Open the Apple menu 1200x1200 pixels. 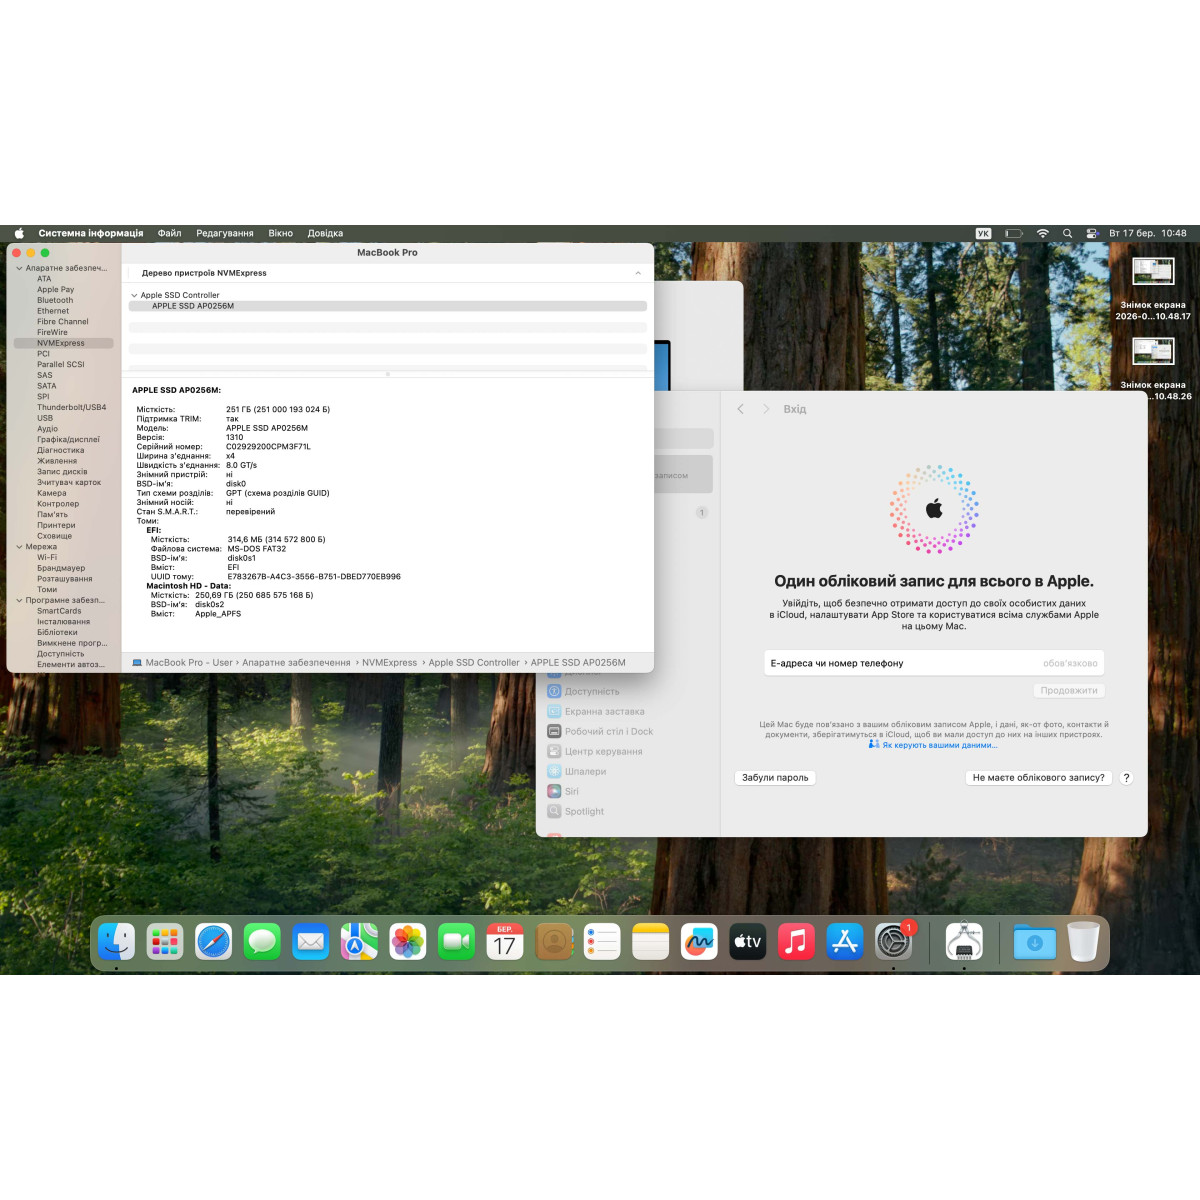coord(19,233)
